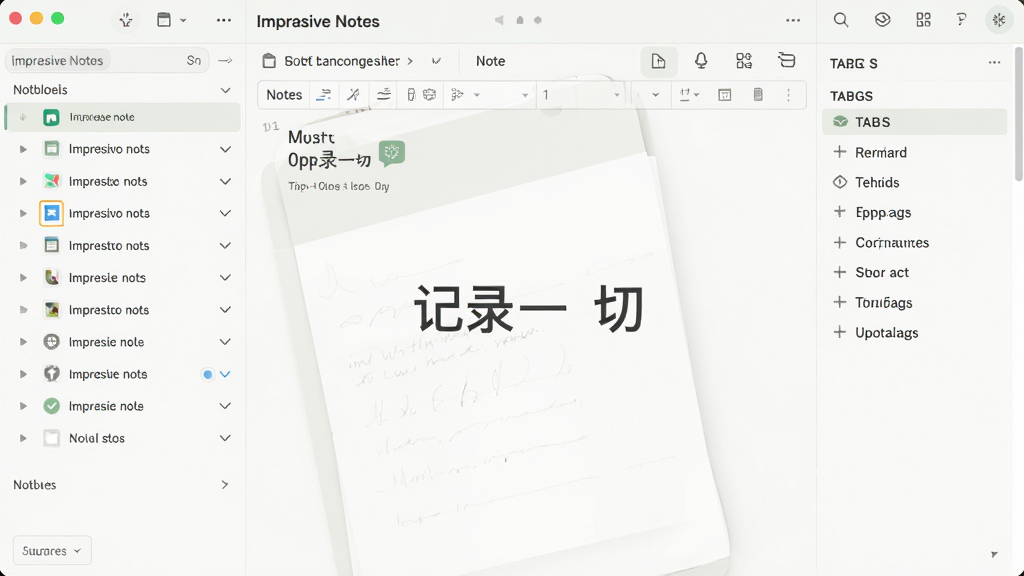Open the chevron on Noiol stos row
This screenshot has height=576, width=1024.
click(x=225, y=438)
